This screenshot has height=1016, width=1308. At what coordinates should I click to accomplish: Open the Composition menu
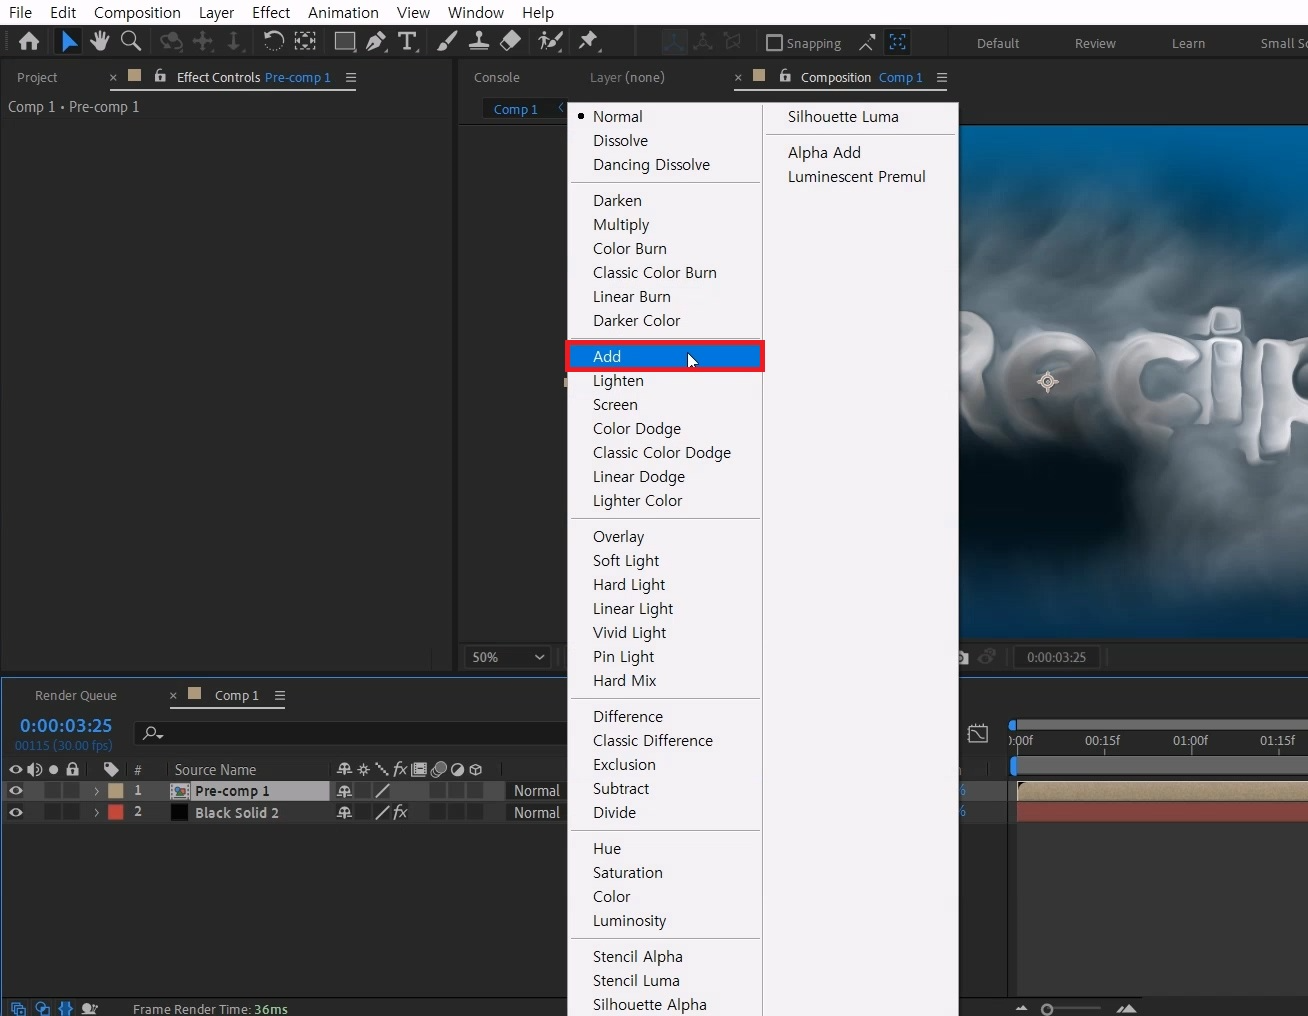137,12
